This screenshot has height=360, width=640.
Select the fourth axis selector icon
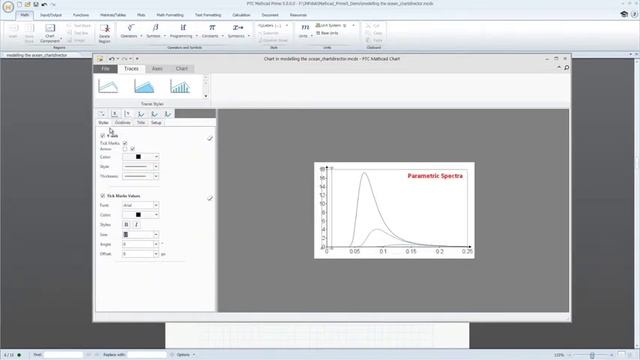point(141,114)
